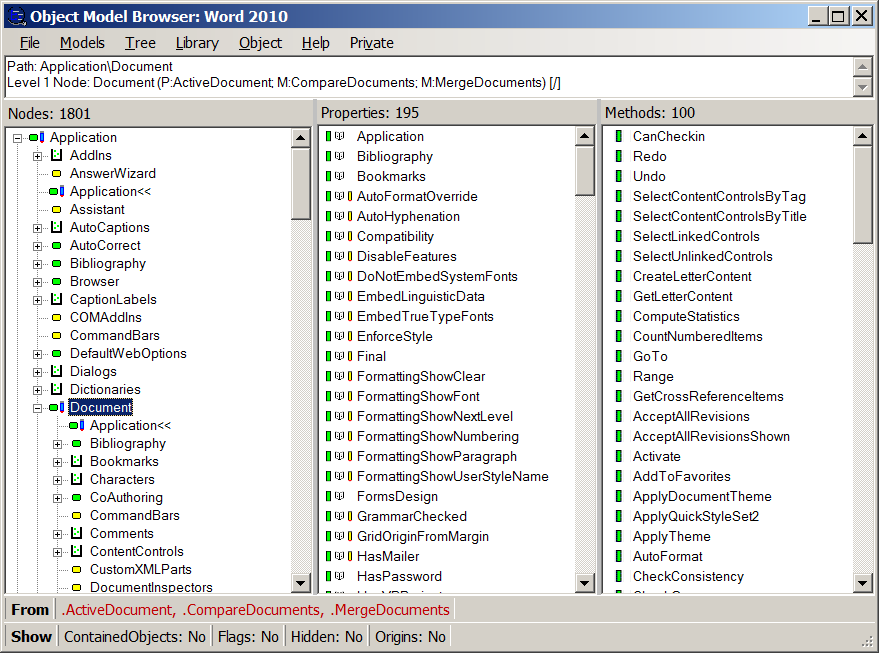The height and width of the screenshot is (653, 879).
Task: Click the green icon beside CanCheckin method
Action: (x=619, y=136)
